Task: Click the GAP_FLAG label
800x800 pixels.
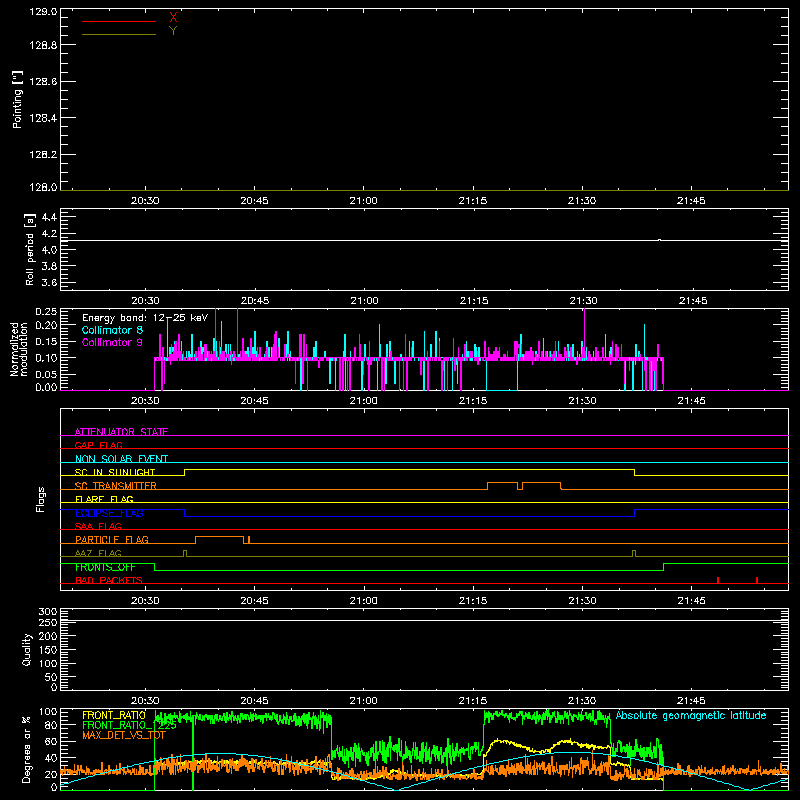Action: coord(98,445)
